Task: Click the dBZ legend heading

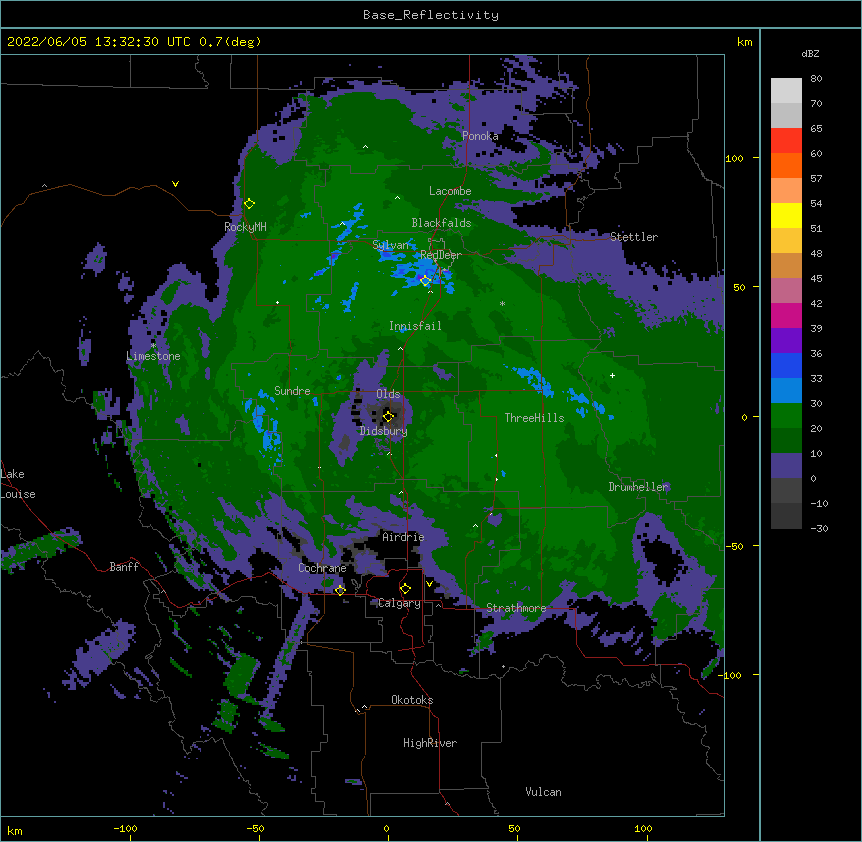Action: [810, 53]
